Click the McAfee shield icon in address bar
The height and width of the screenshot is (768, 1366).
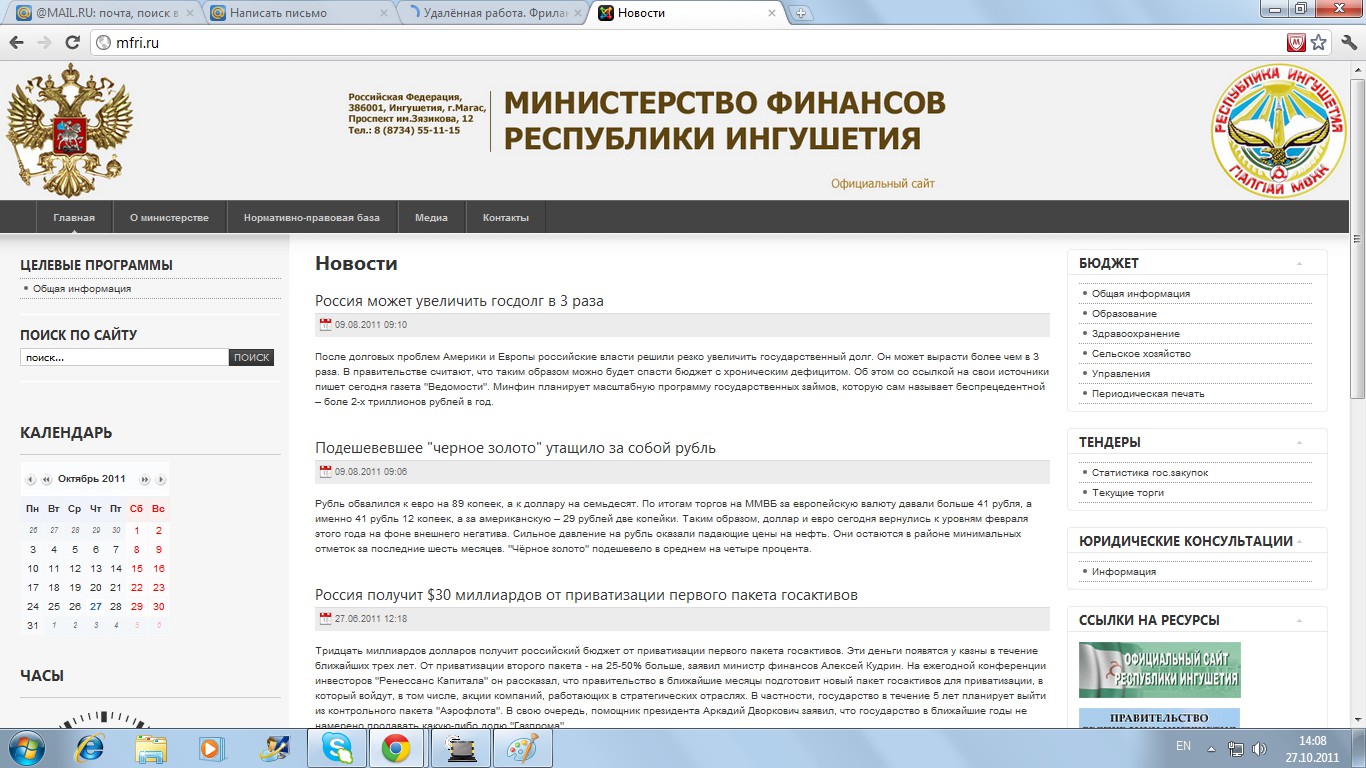click(x=1296, y=43)
